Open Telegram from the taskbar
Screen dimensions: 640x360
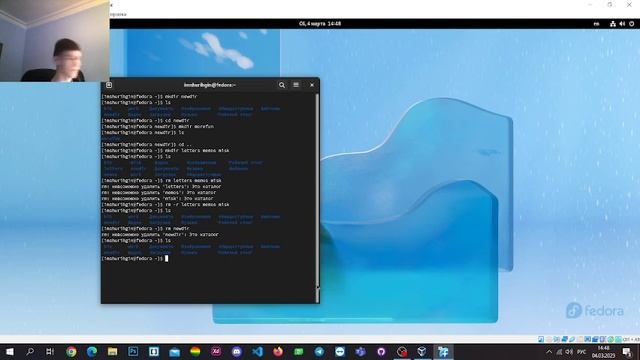[x=319, y=351]
